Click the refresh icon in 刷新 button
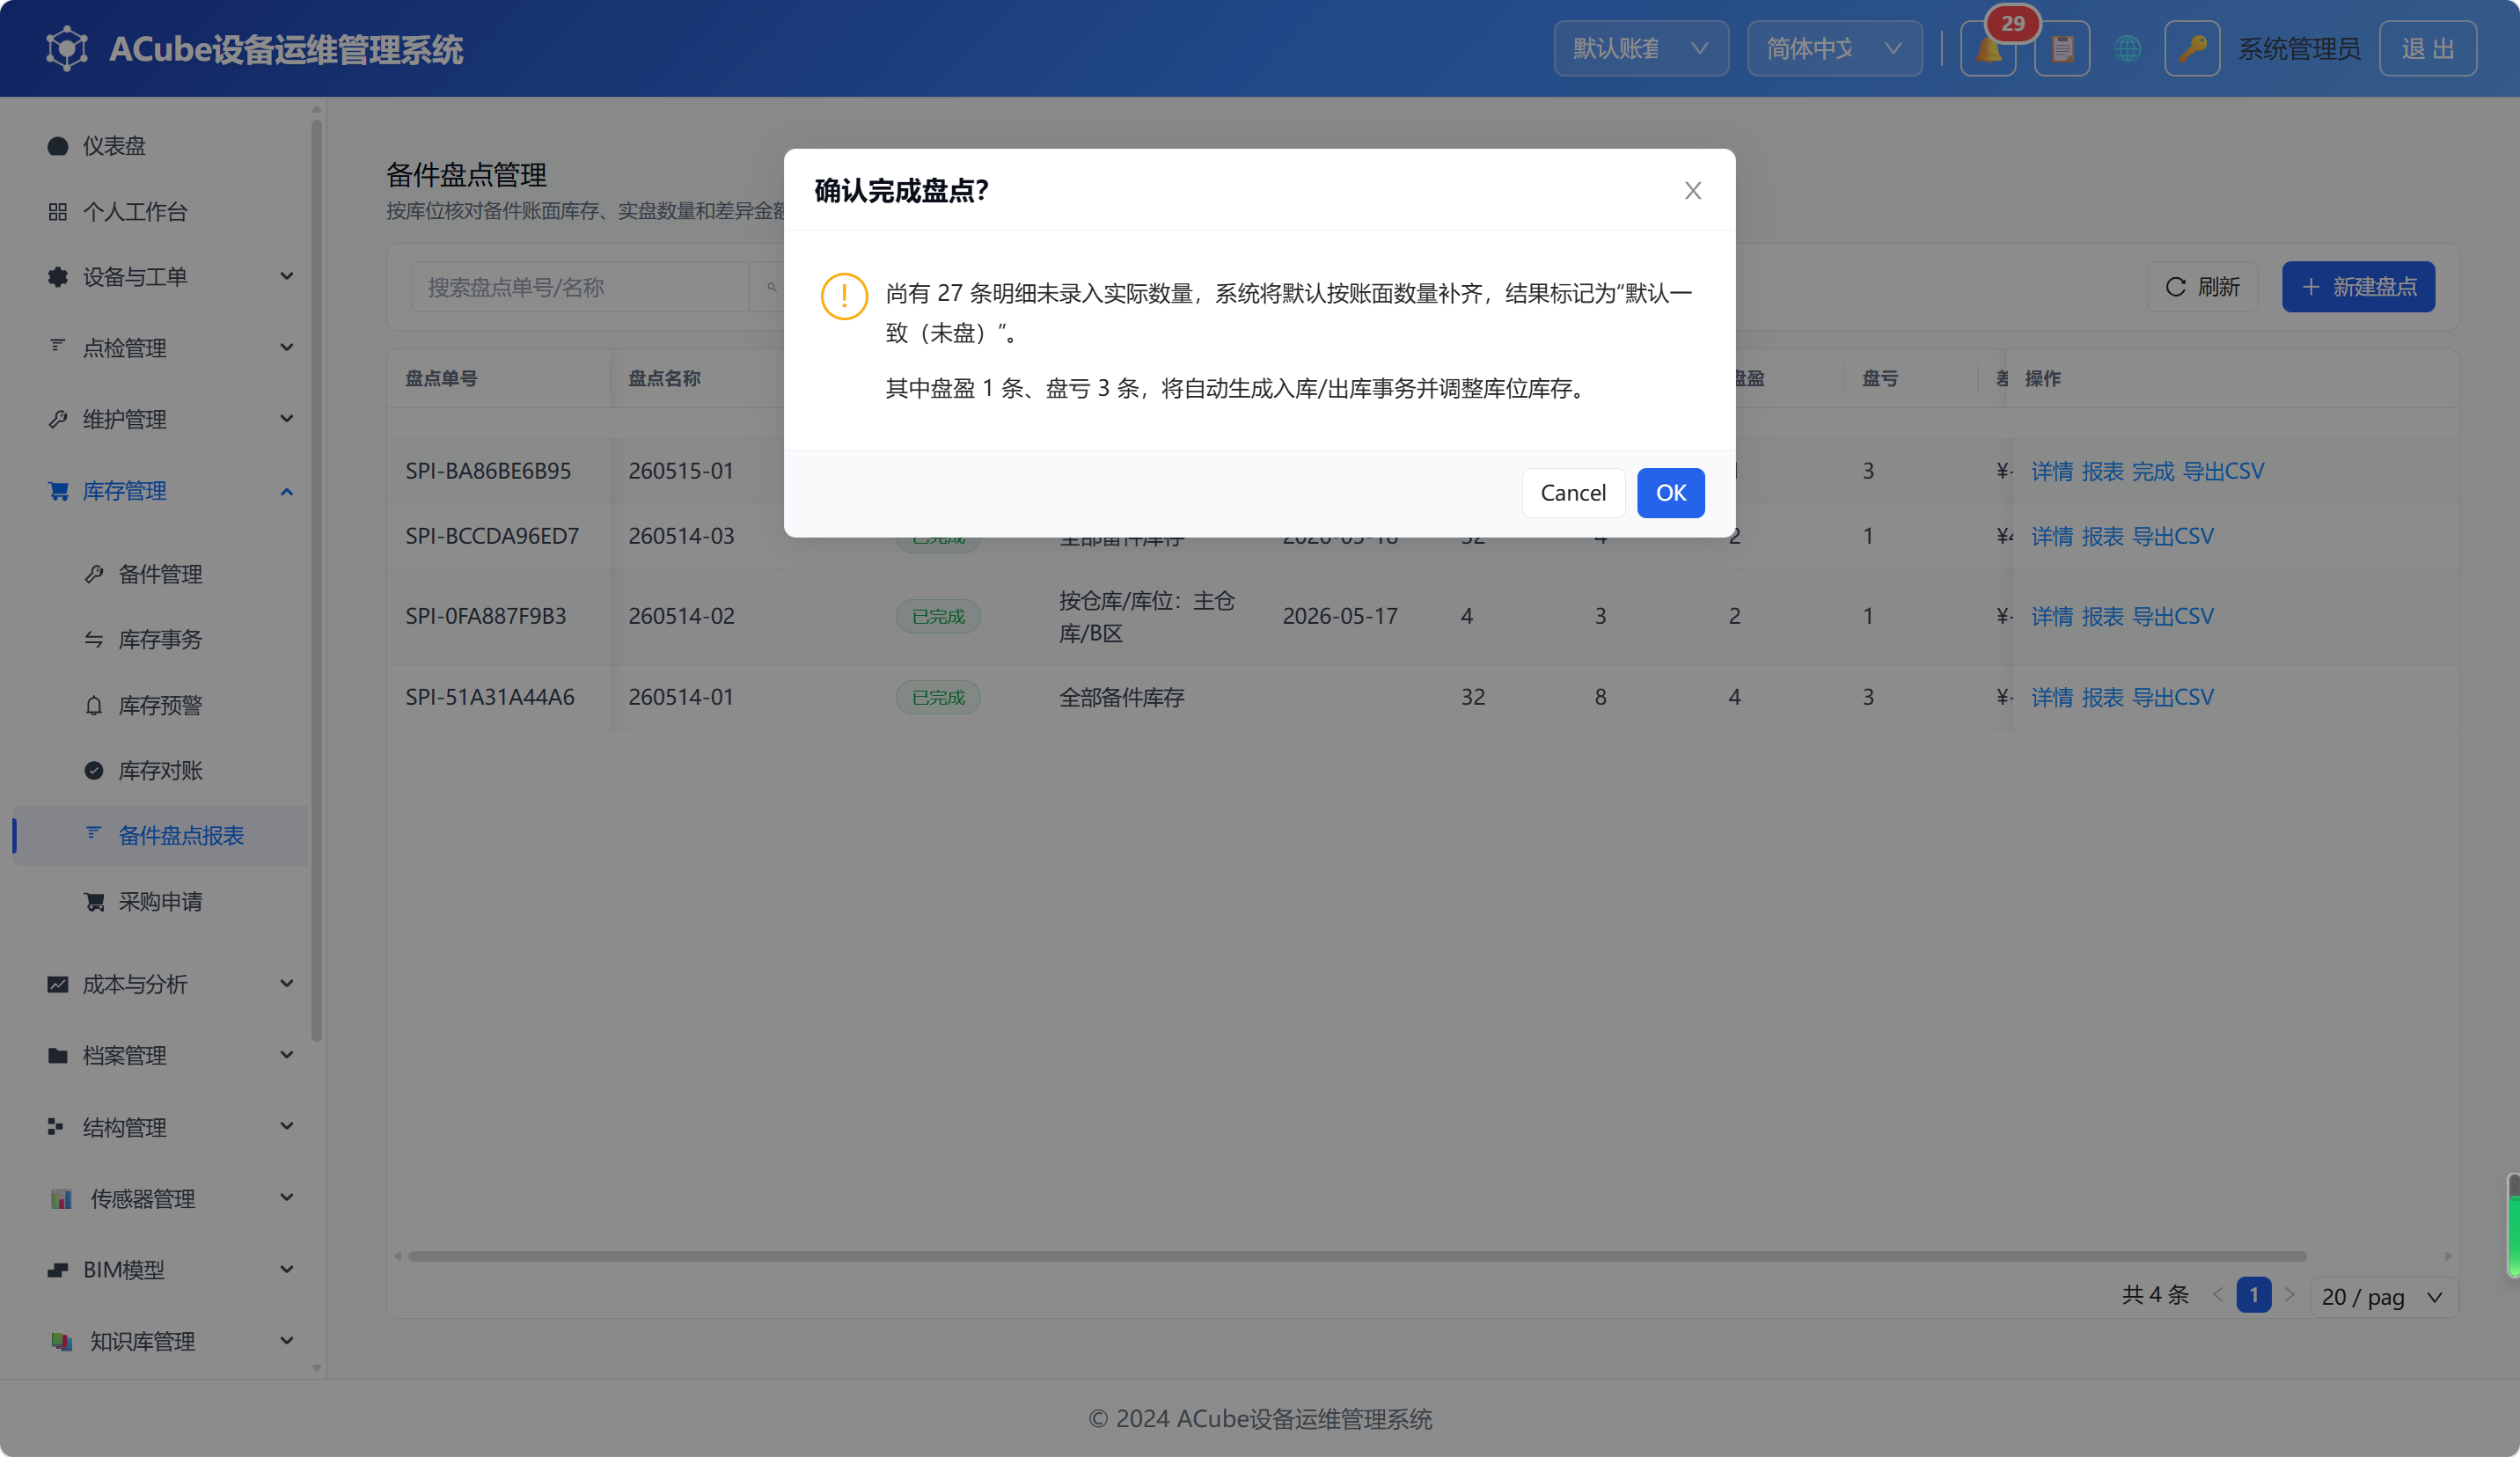2520x1457 pixels. [2175, 287]
